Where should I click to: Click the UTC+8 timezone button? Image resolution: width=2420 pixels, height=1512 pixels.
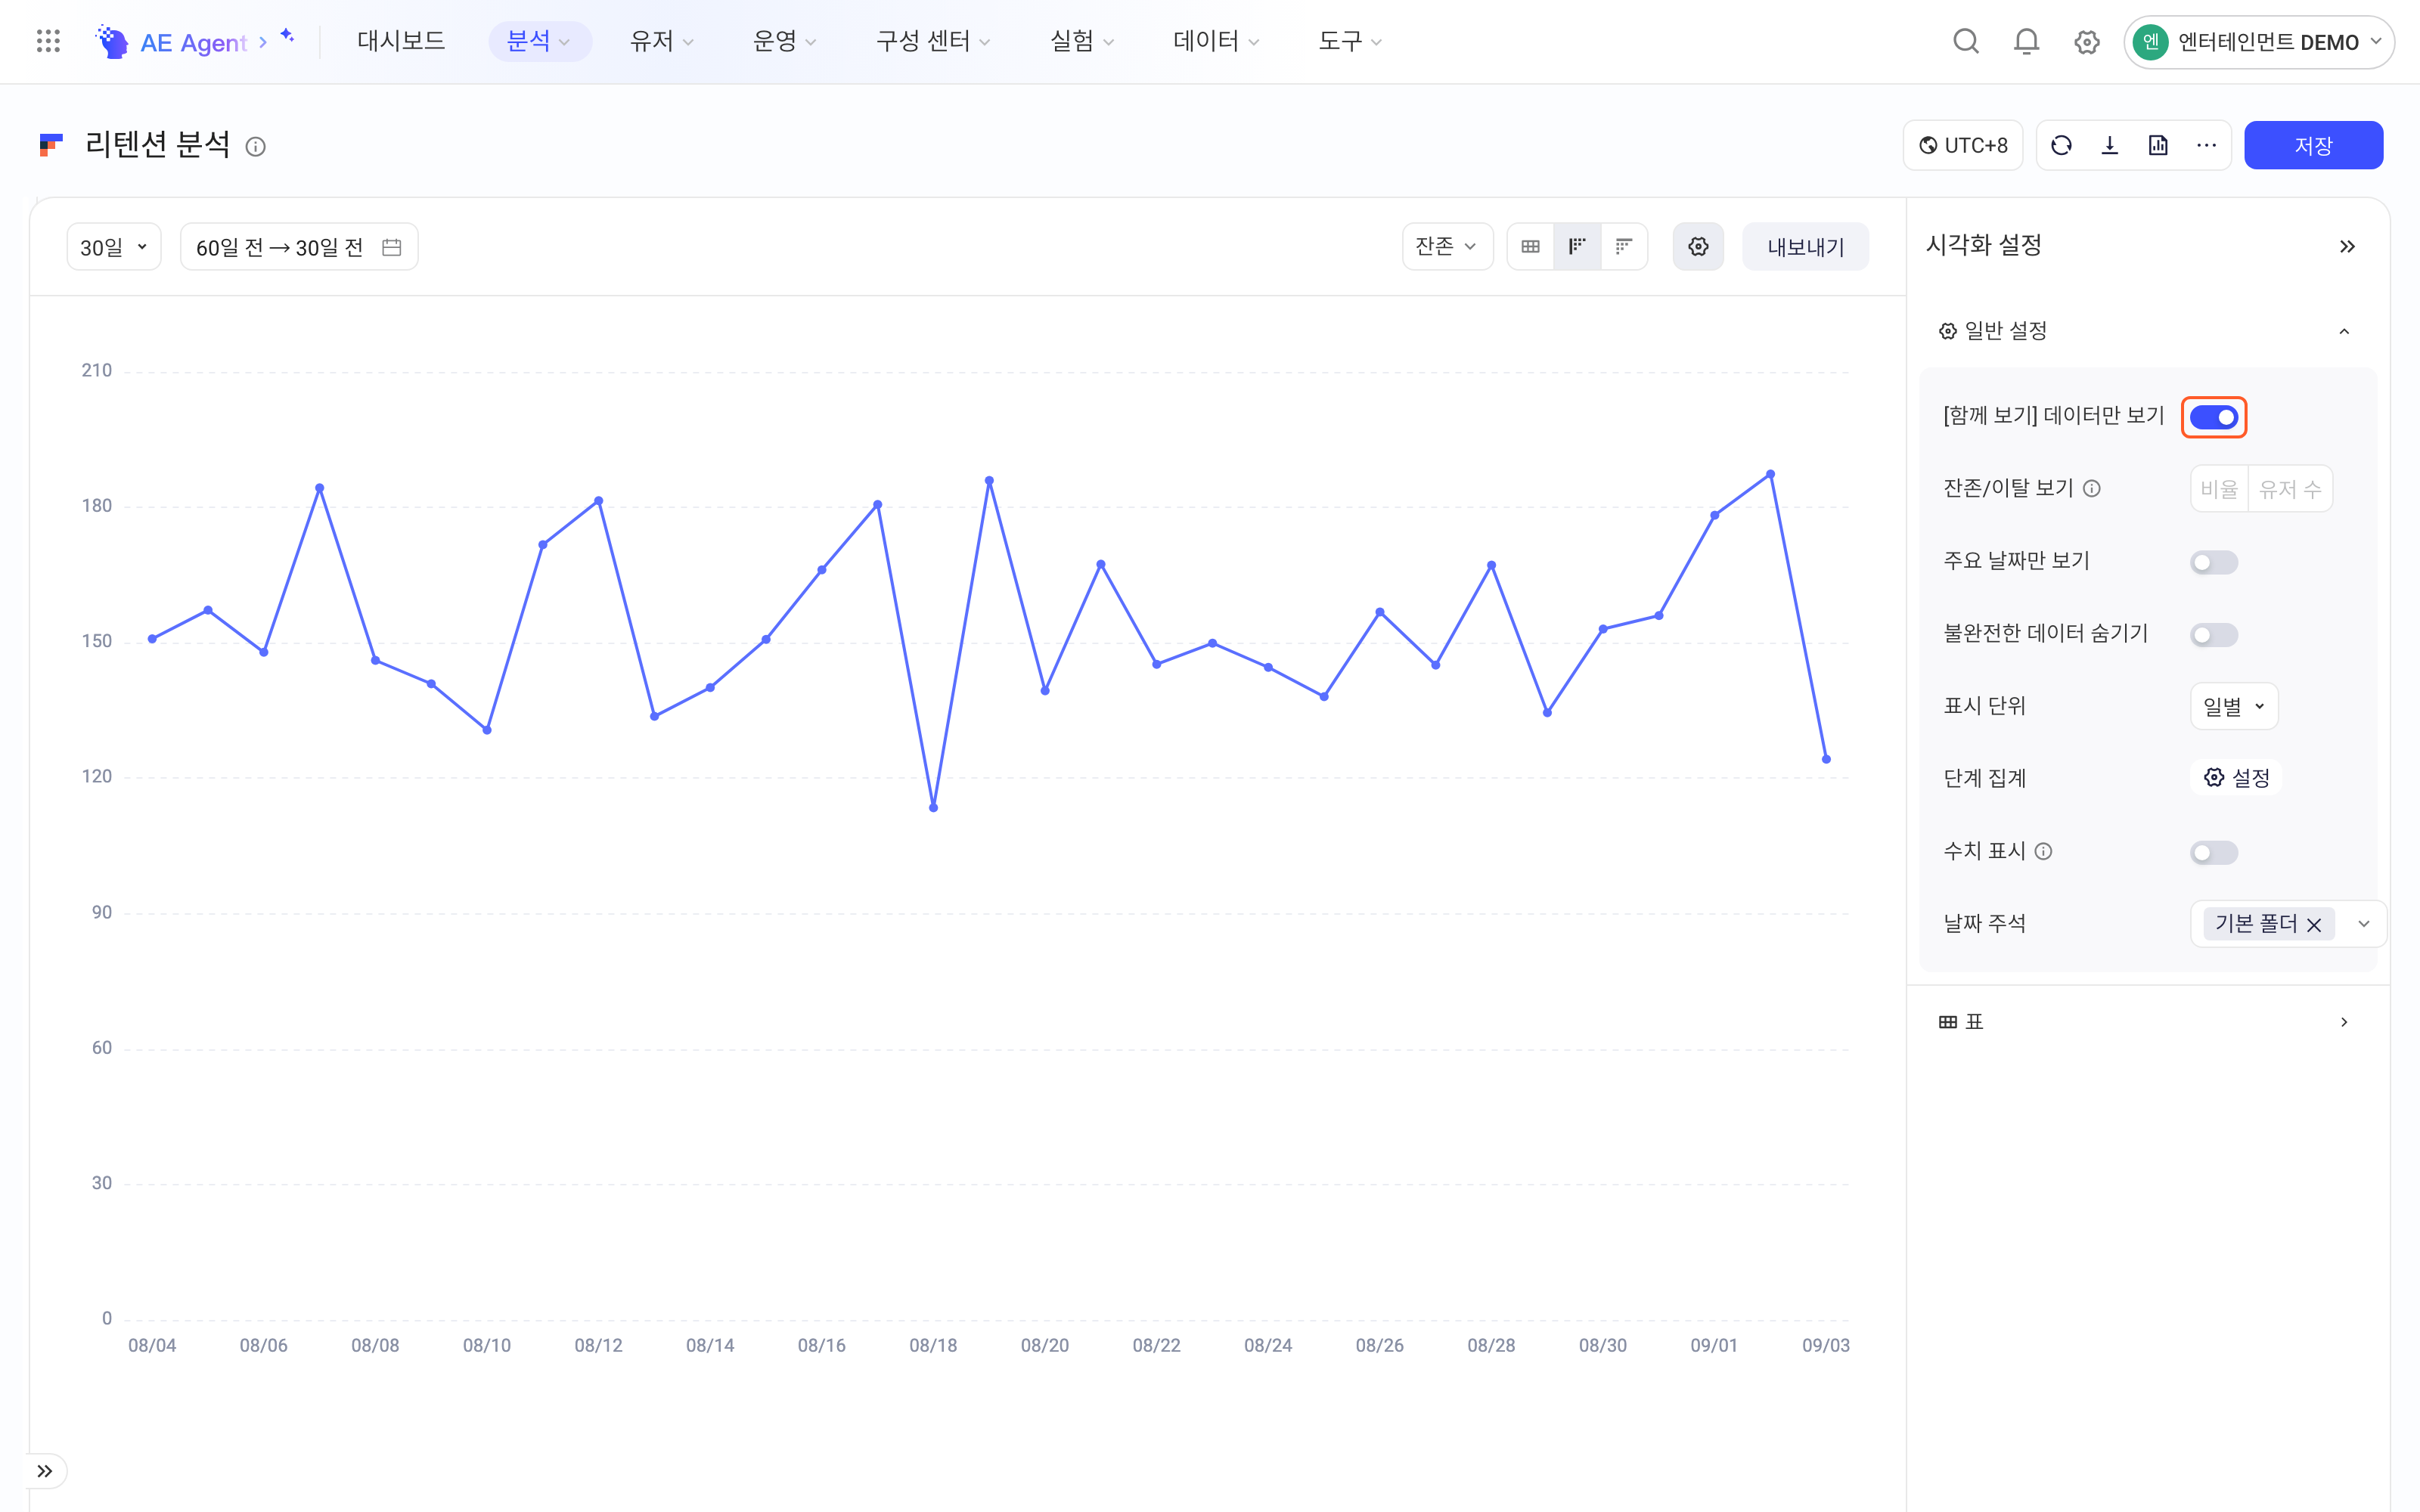tap(1963, 146)
